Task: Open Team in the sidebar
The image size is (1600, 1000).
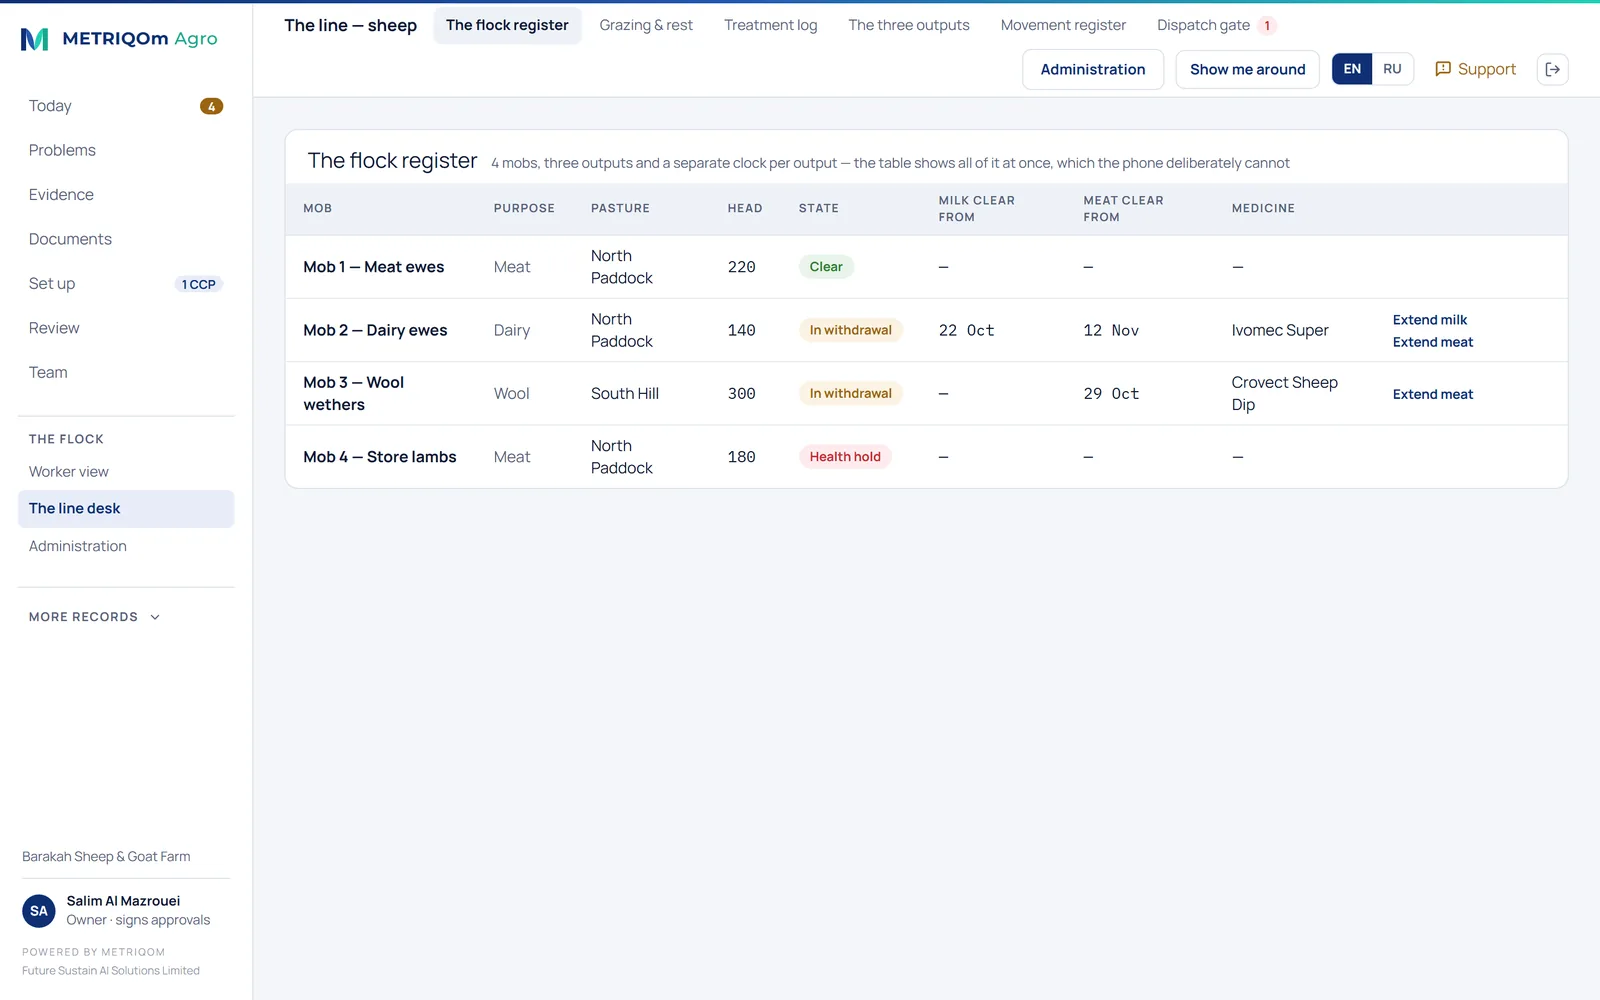Action: 126,372
